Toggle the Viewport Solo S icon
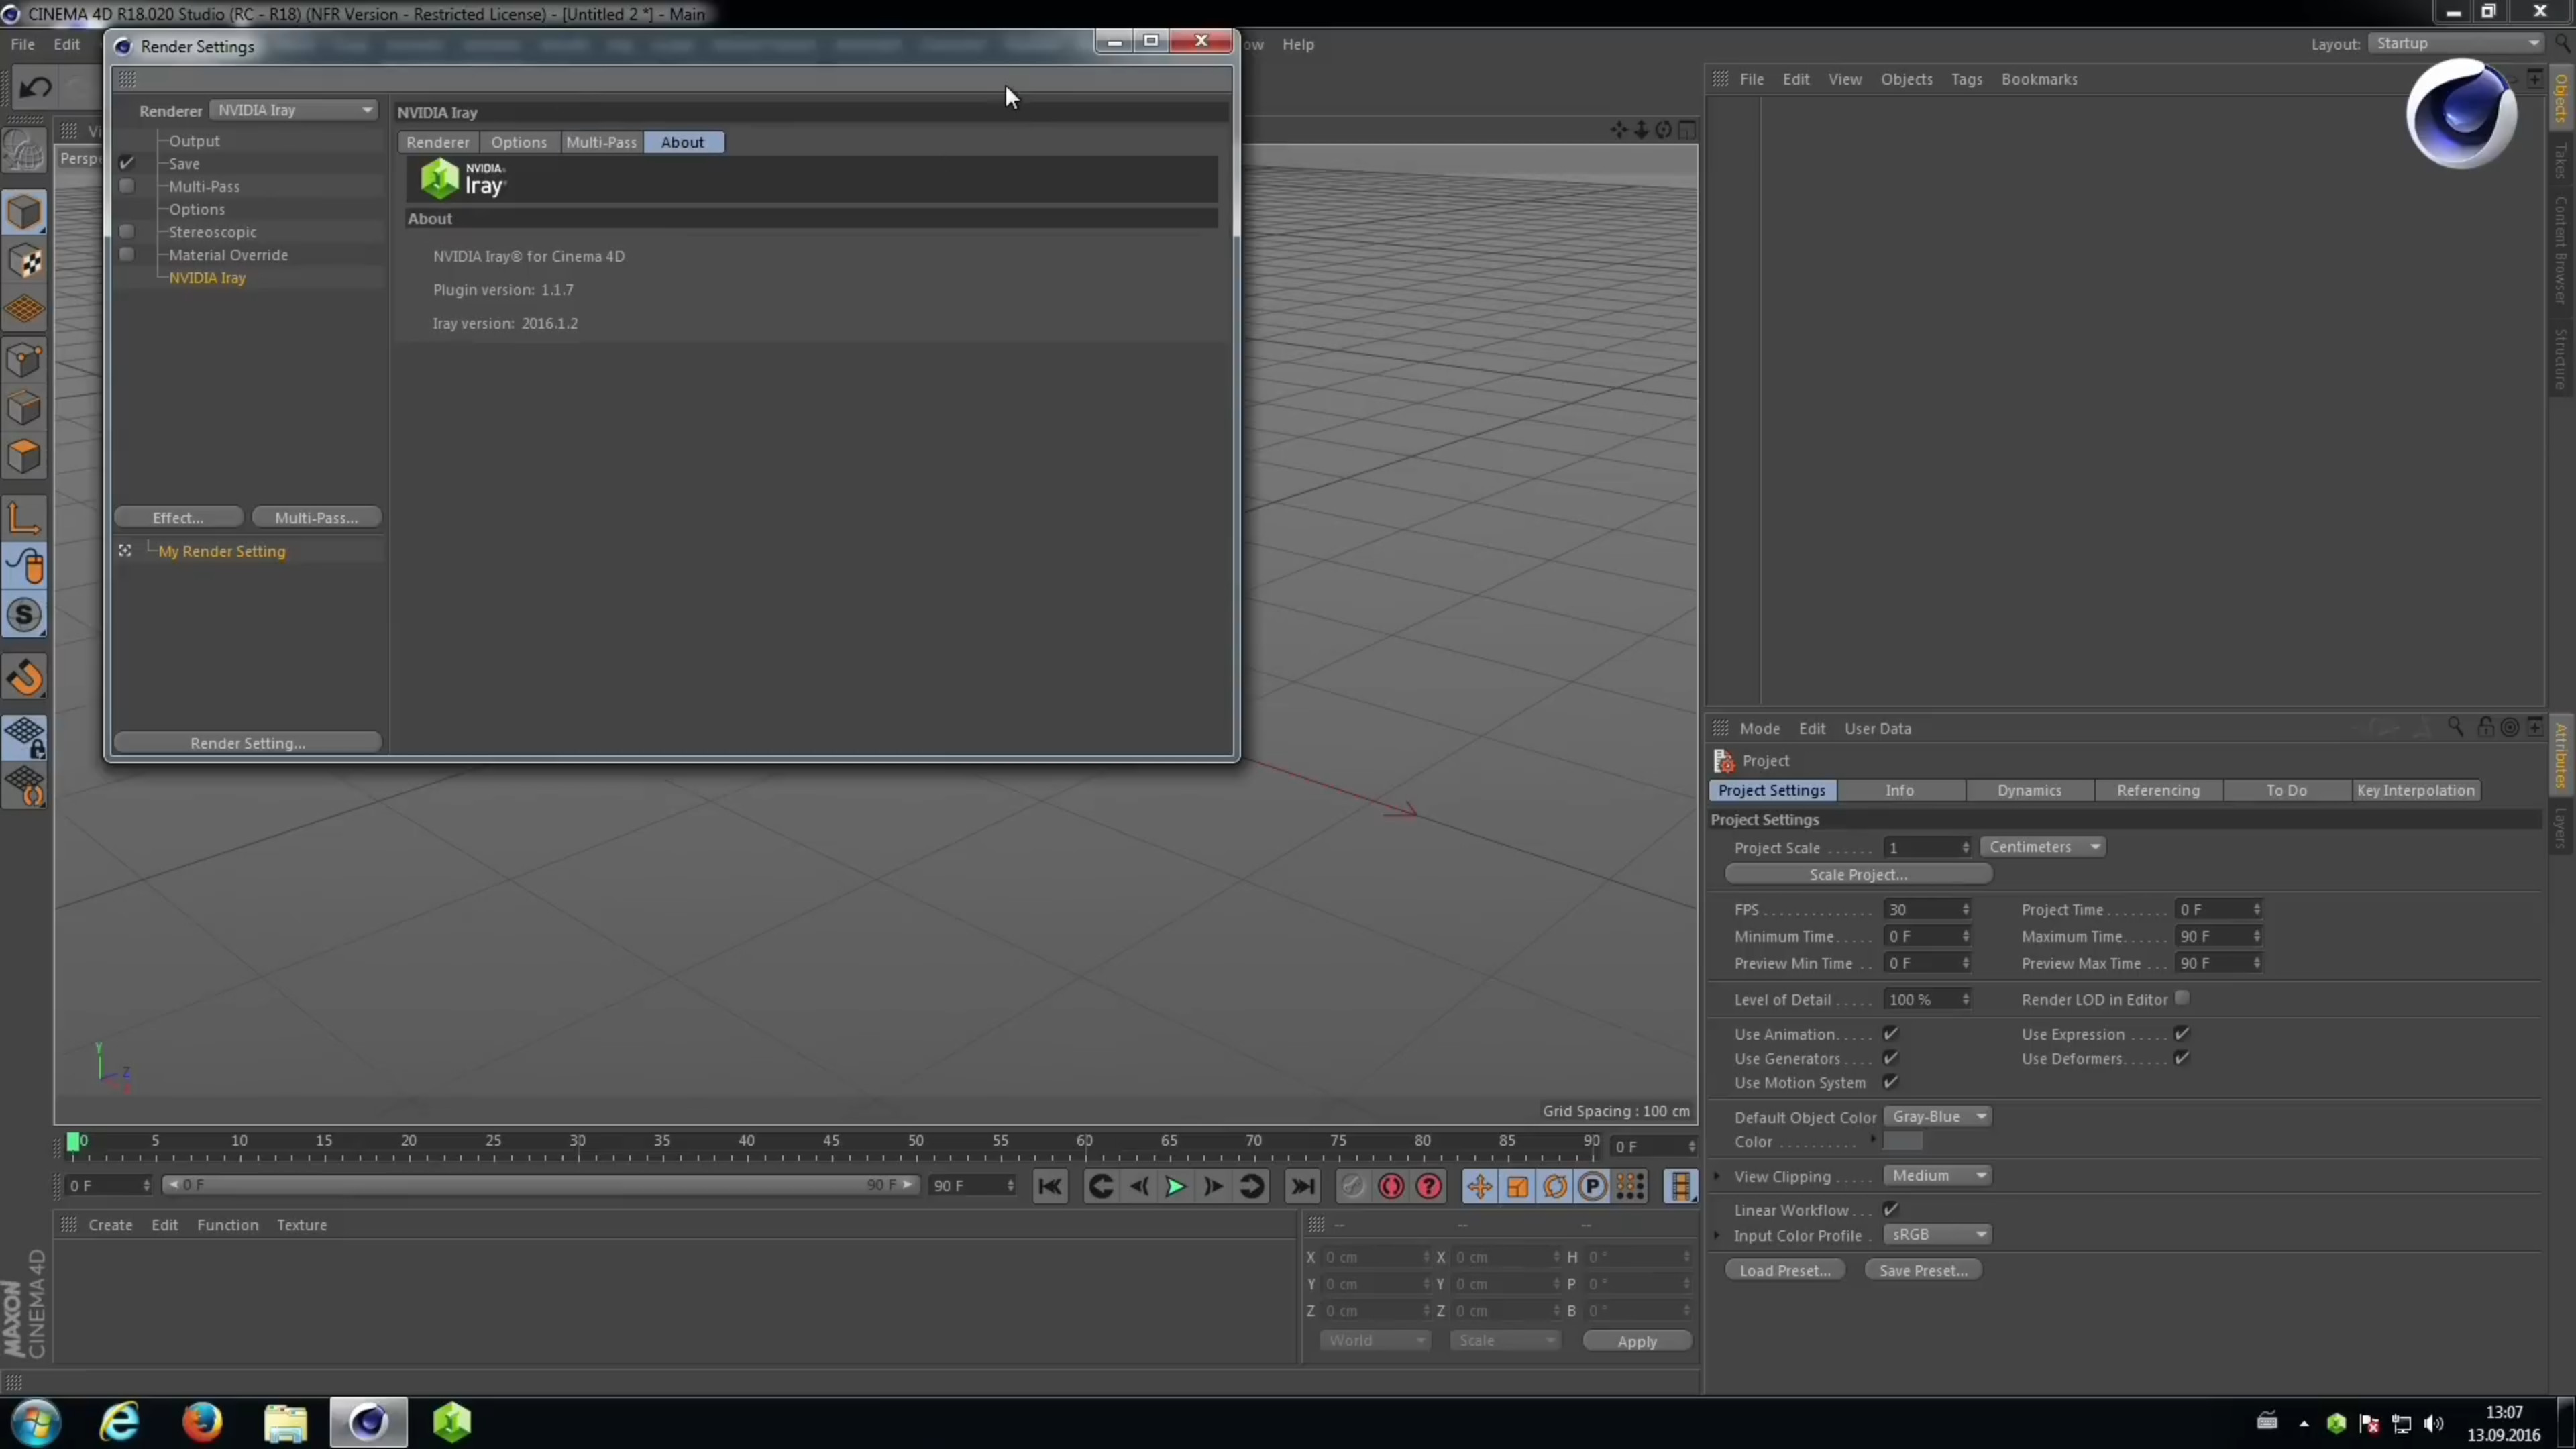The height and width of the screenshot is (1449, 2576). (x=25, y=616)
